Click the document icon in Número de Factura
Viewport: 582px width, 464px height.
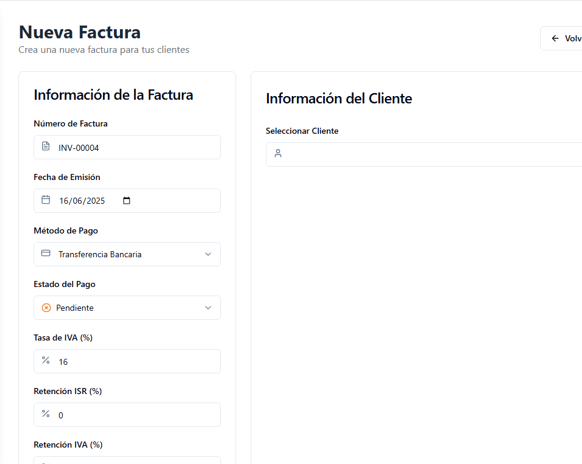pos(46,146)
